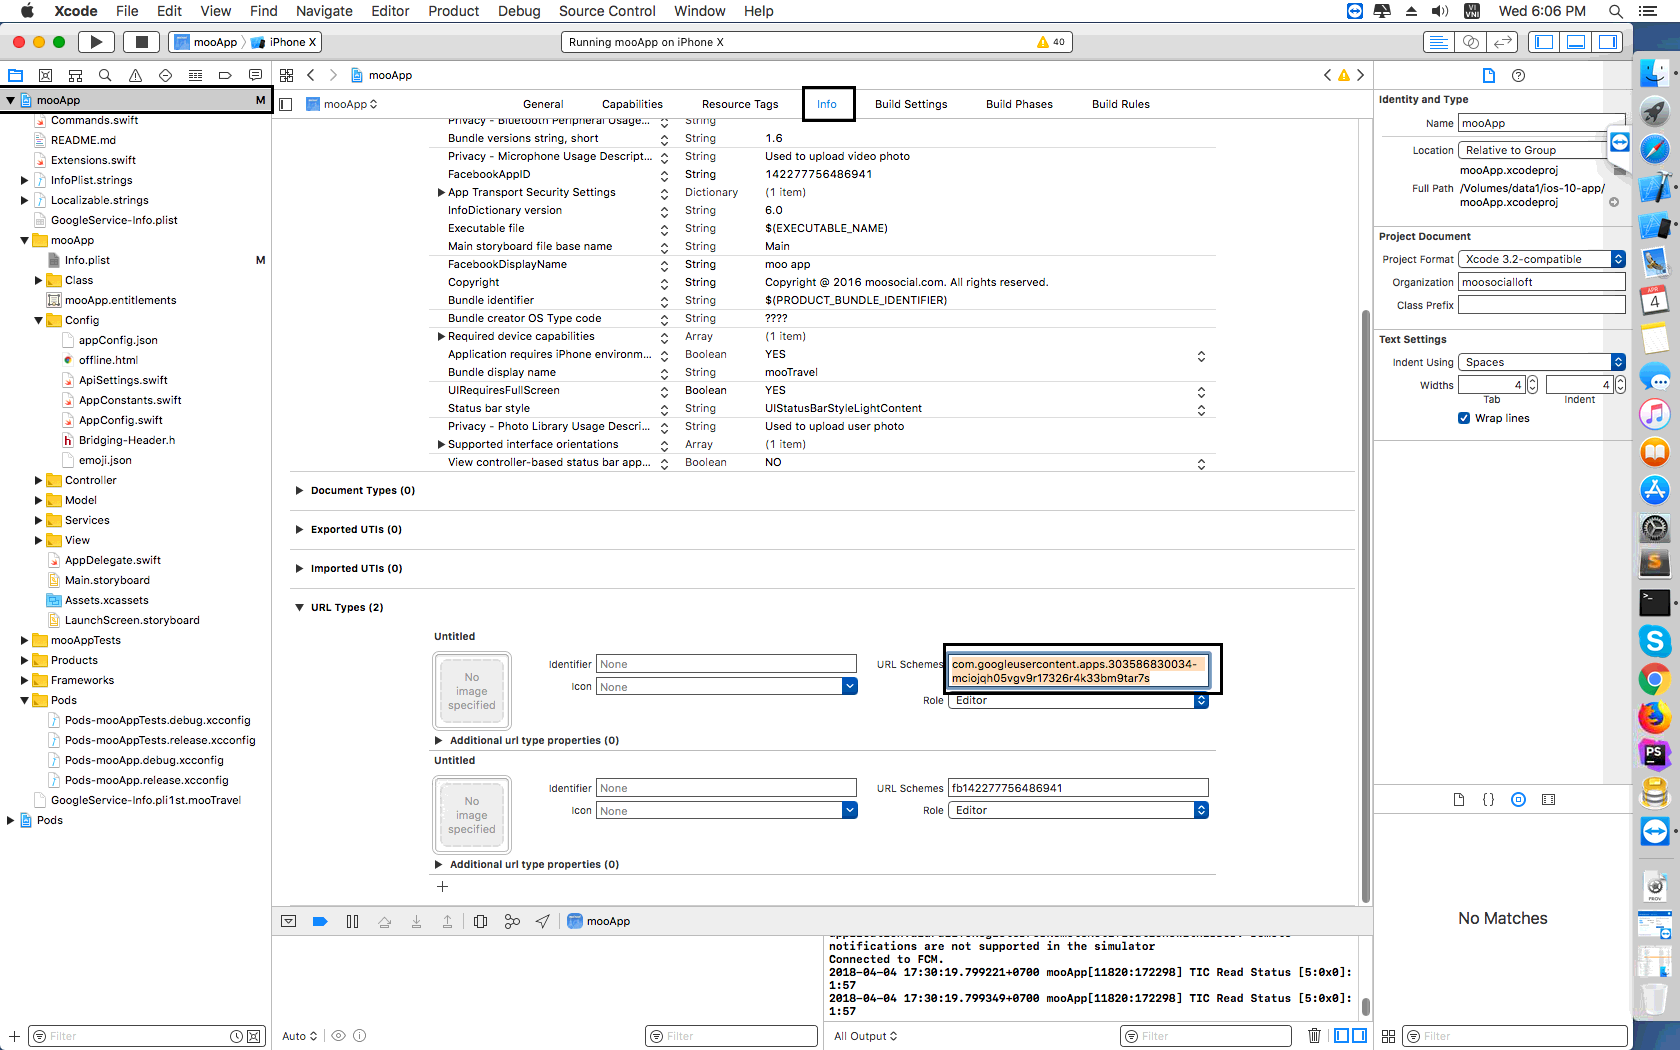This screenshot has height=1050, width=1680.
Task: Open the All Output console filter dropdown
Action: coord(866,1036)
